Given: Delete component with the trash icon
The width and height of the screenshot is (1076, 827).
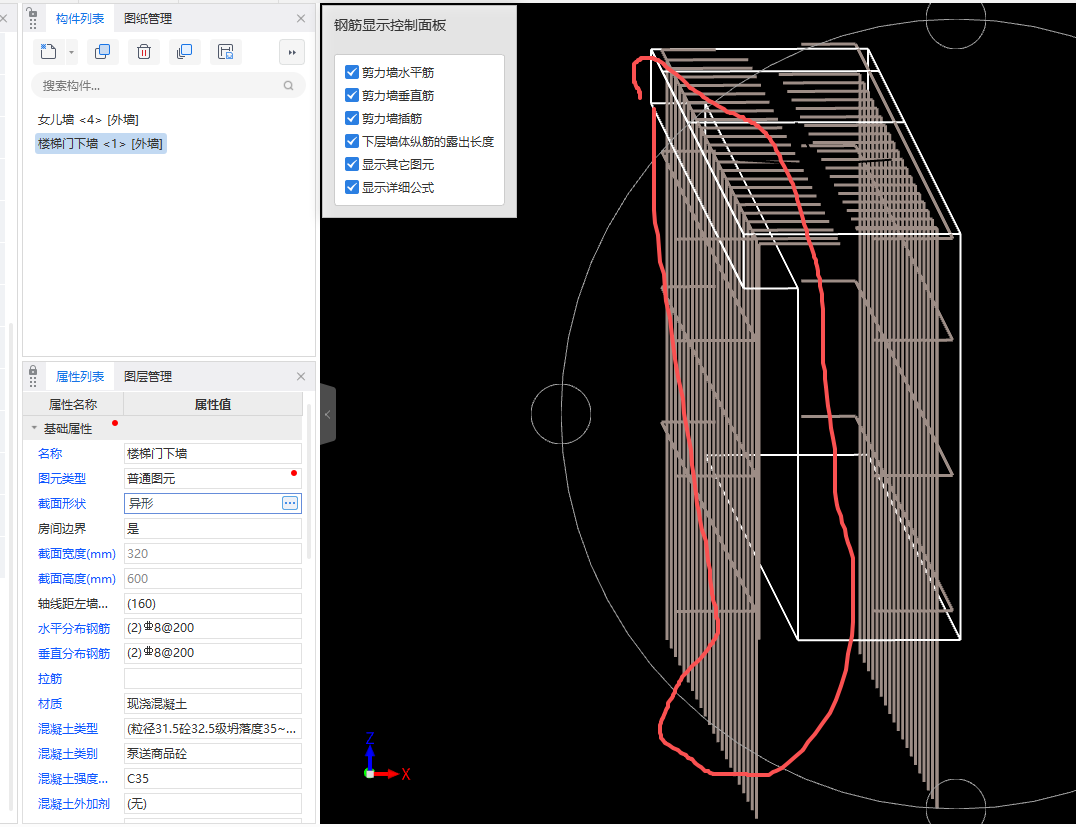Looking at the screenshot, I should coord(144,52).
